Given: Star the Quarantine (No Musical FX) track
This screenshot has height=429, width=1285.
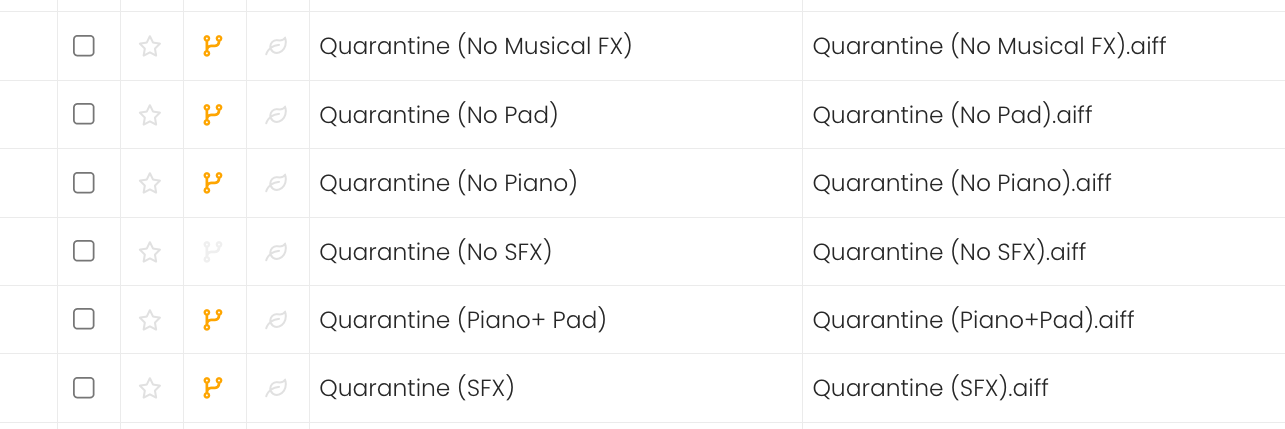Looking at the screenshot, I should (150, 46).
